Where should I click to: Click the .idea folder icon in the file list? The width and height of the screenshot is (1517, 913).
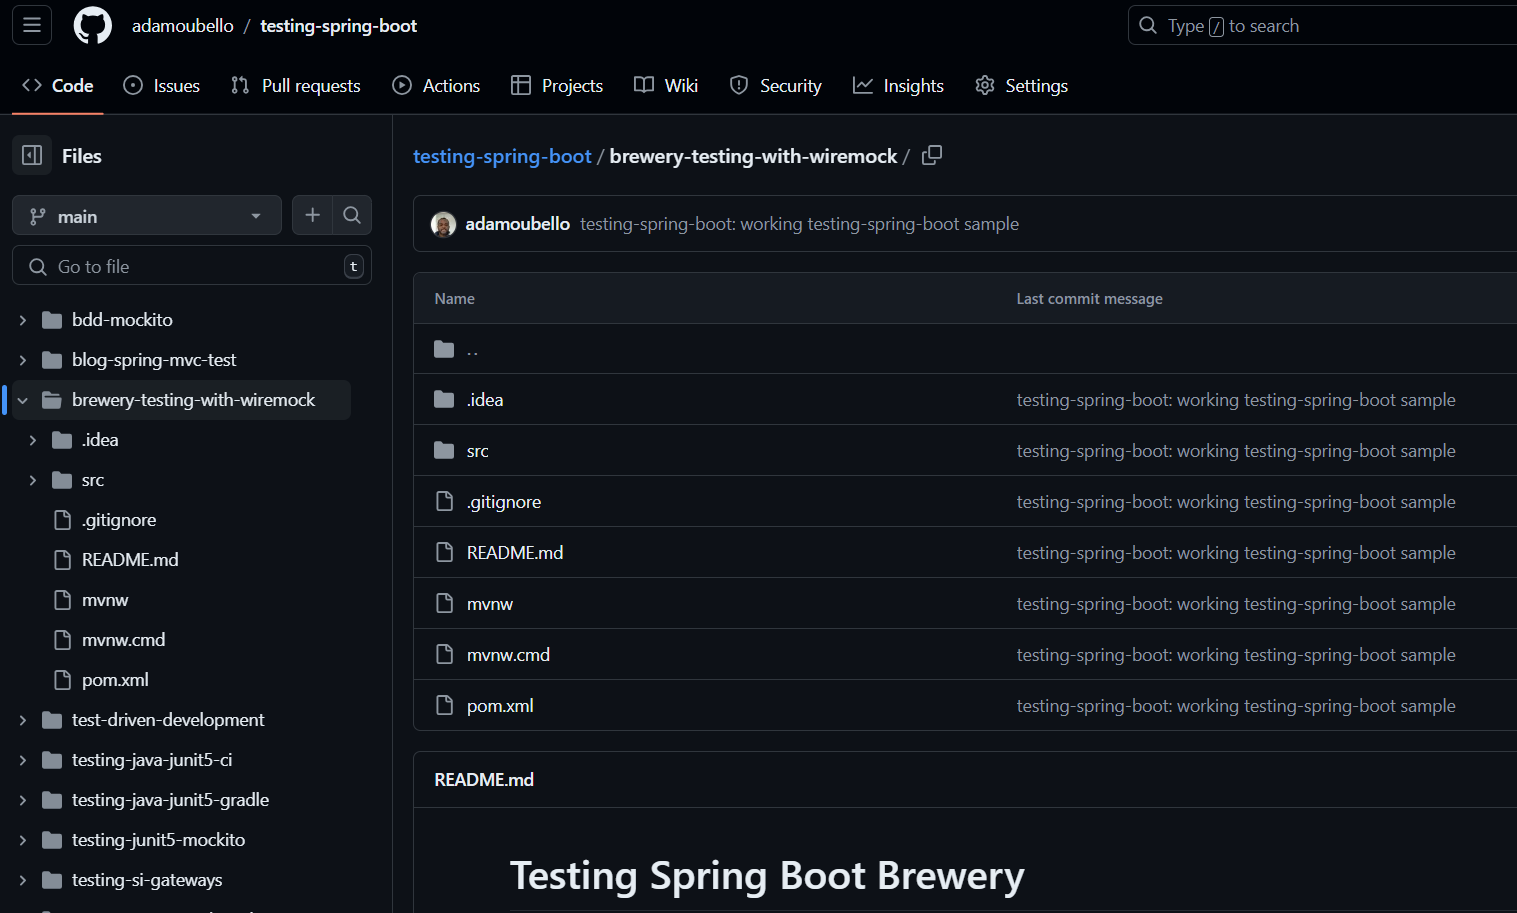pyautogui.click(x=444, y=399)
